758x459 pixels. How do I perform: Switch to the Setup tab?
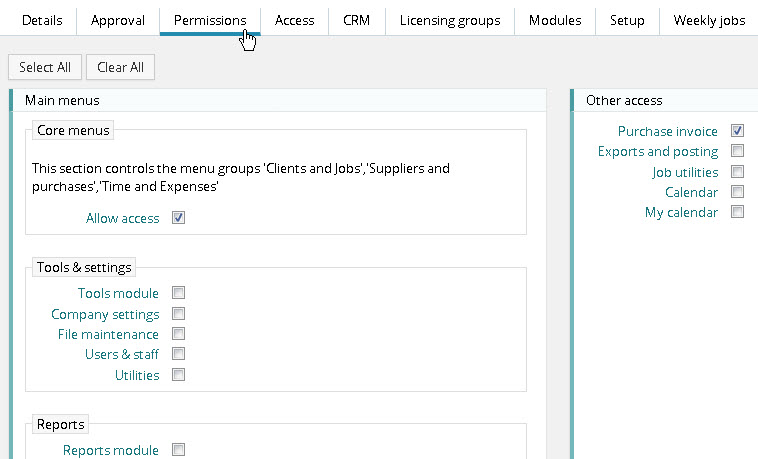pyautogui.click(x=627, y=20)
